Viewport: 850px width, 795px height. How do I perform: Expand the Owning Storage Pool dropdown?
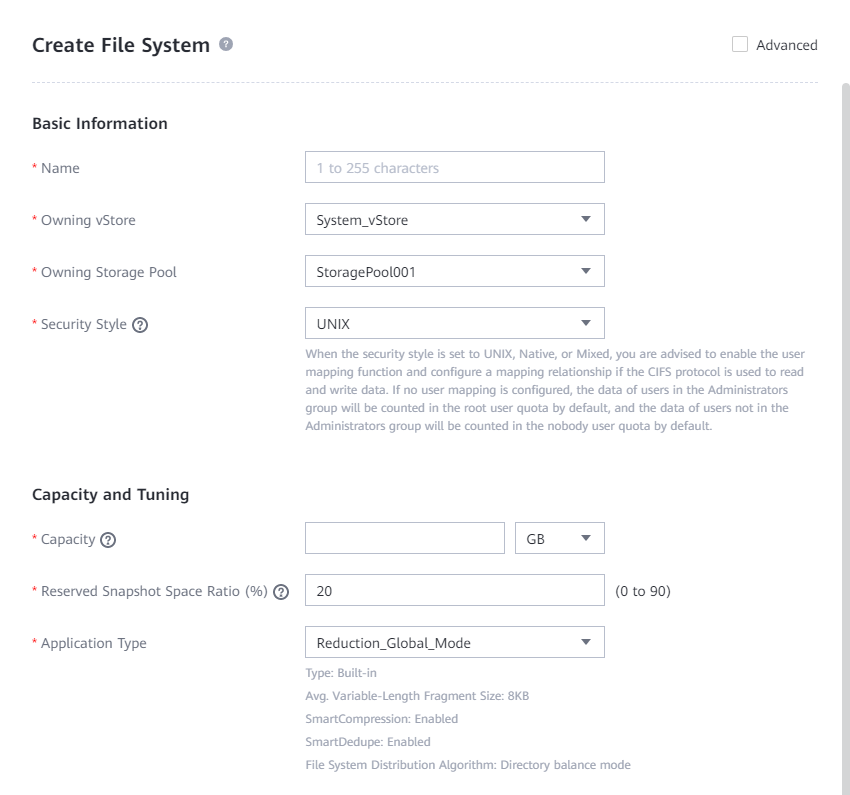tap(454, 272)
